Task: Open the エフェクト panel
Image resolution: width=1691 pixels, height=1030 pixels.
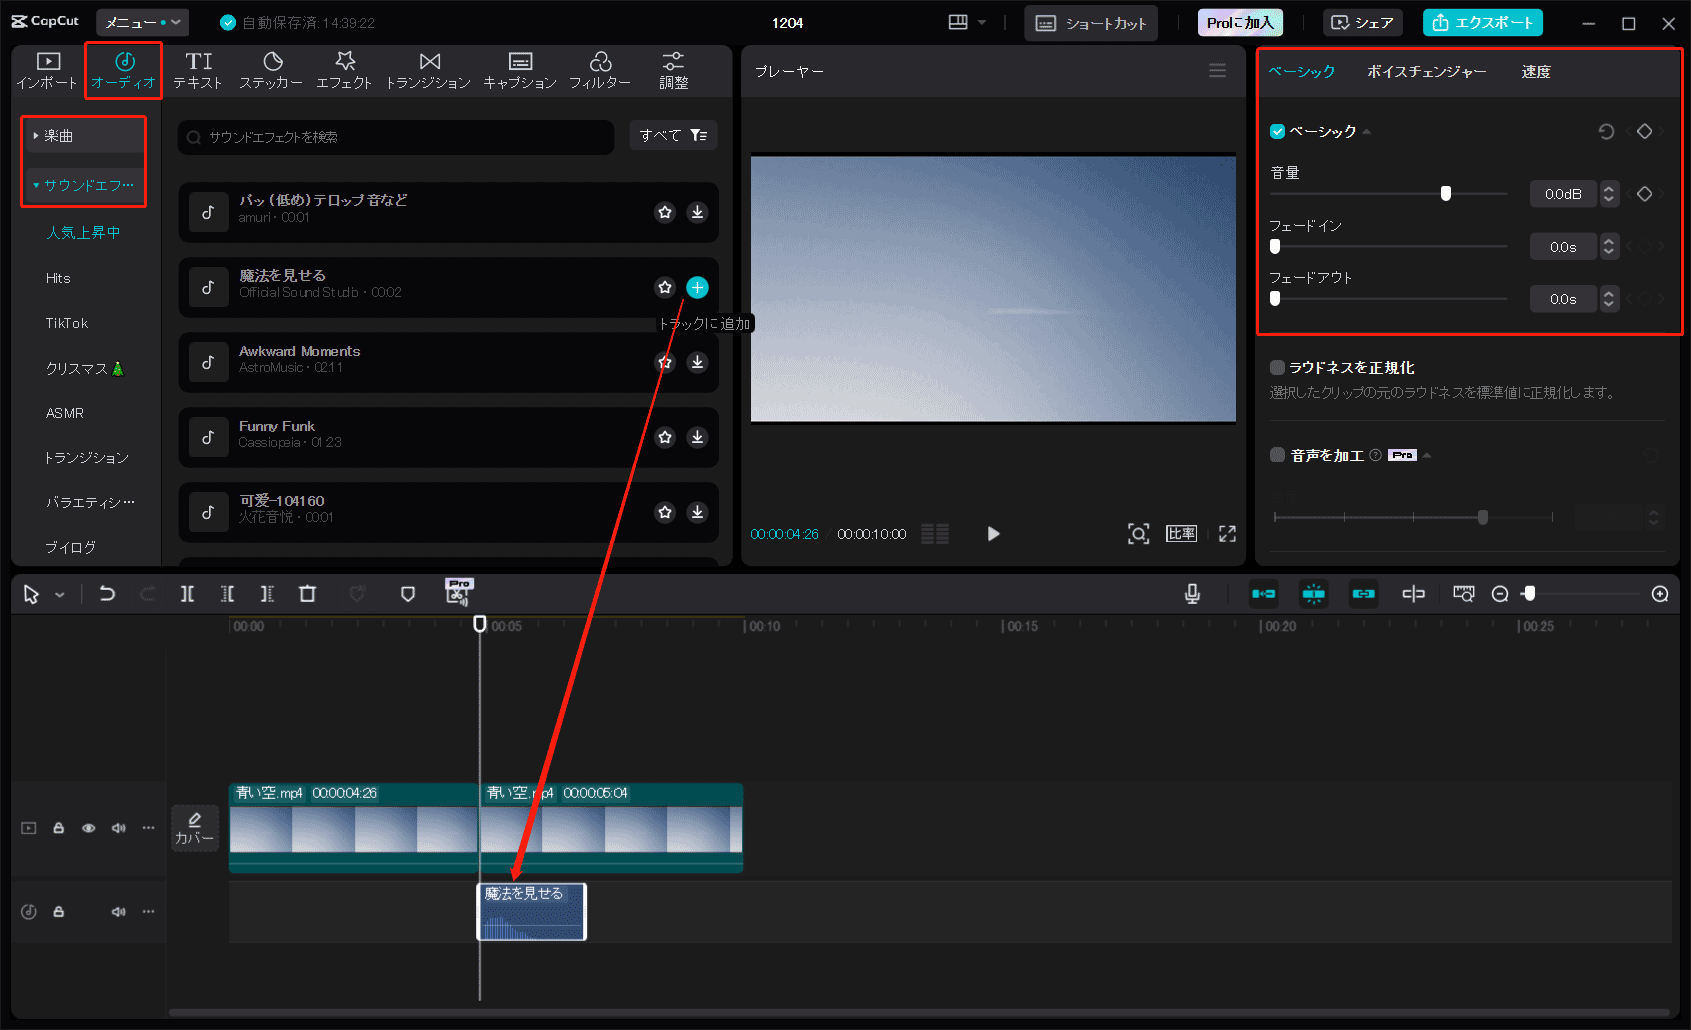Action: [344, 70]
